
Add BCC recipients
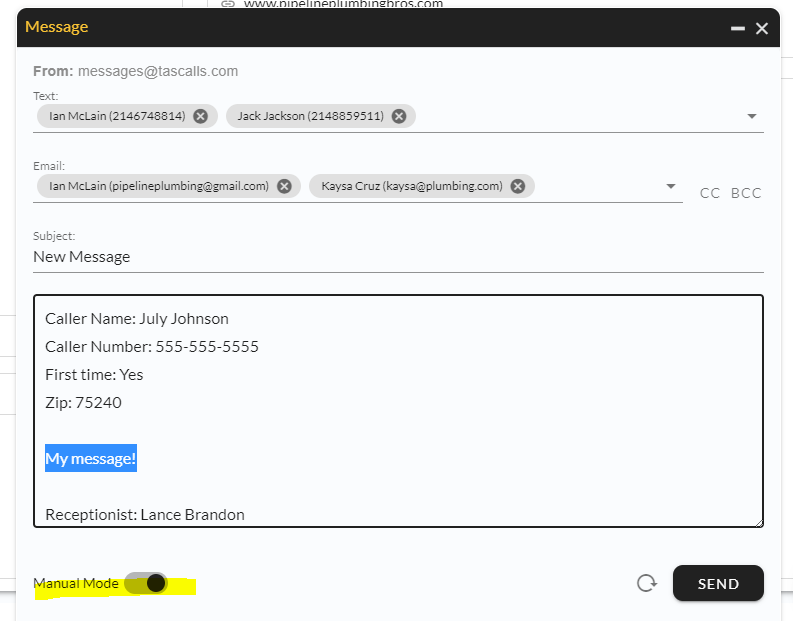746,193
